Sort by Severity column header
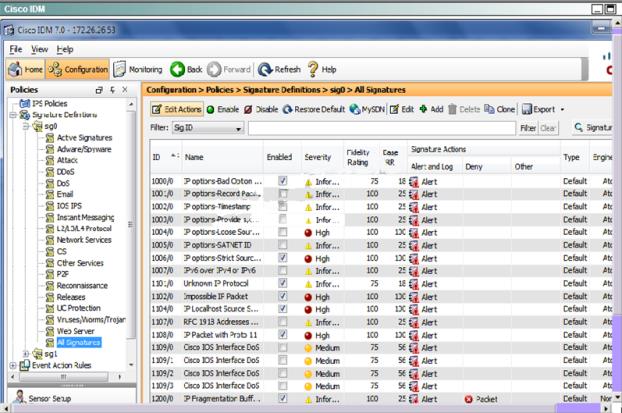Image resolution: width=622 pixels, height=413 pixels. click(322, 157)
